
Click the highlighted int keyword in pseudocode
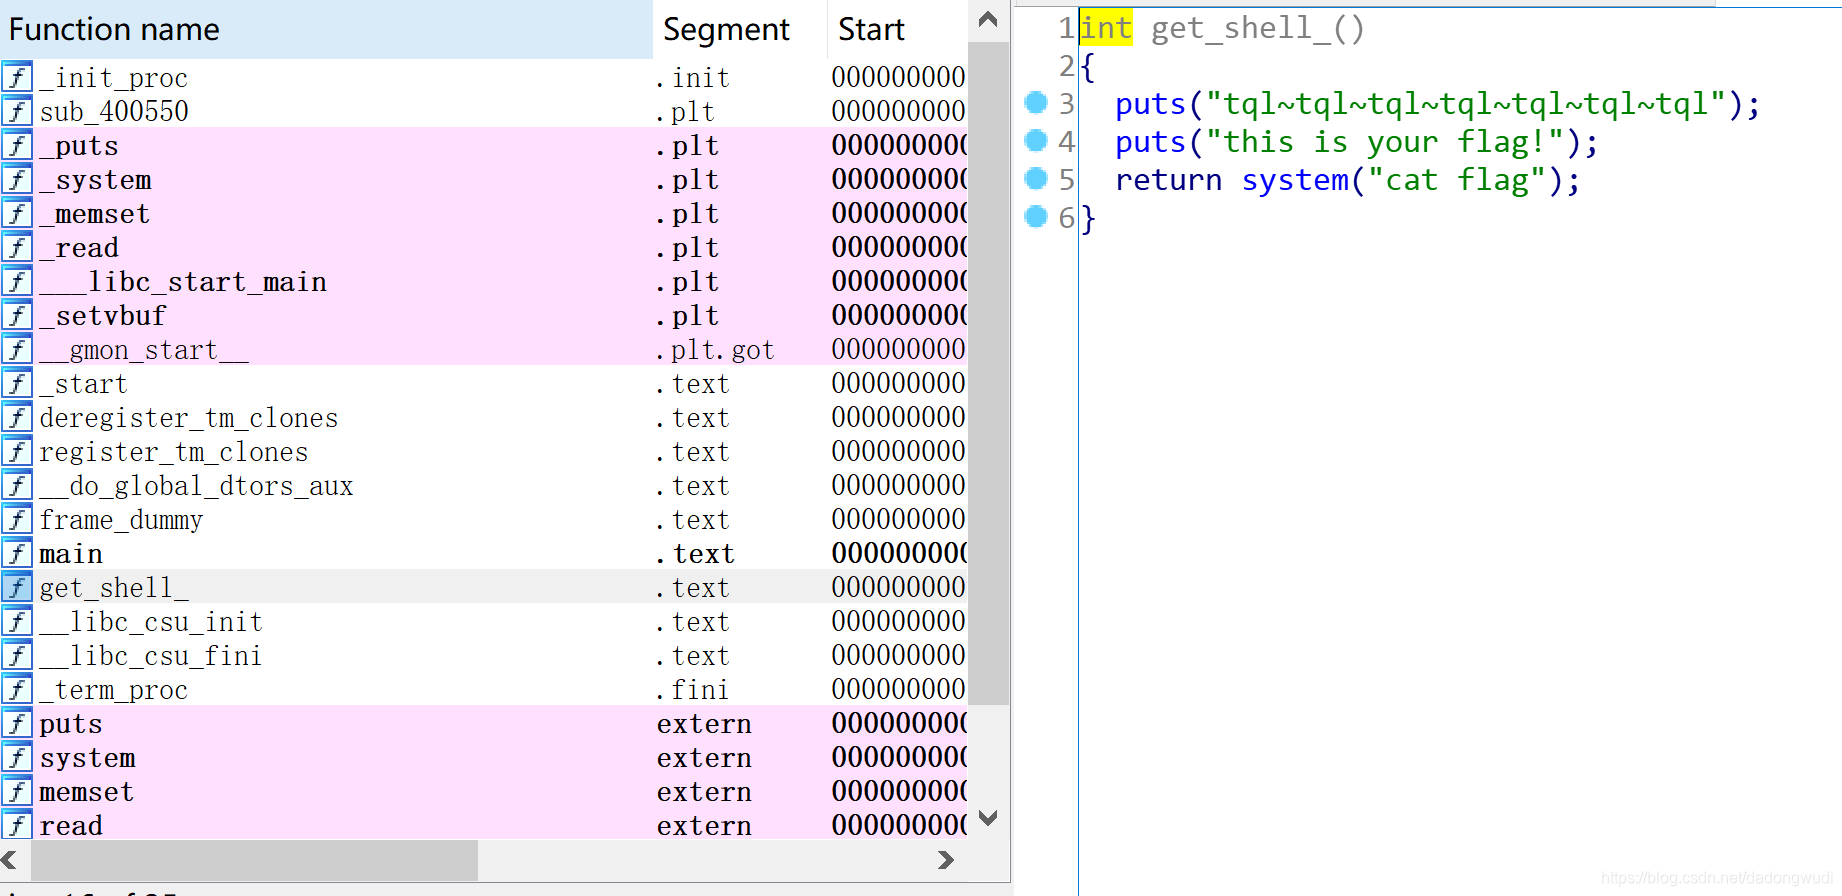point(1106,28)
